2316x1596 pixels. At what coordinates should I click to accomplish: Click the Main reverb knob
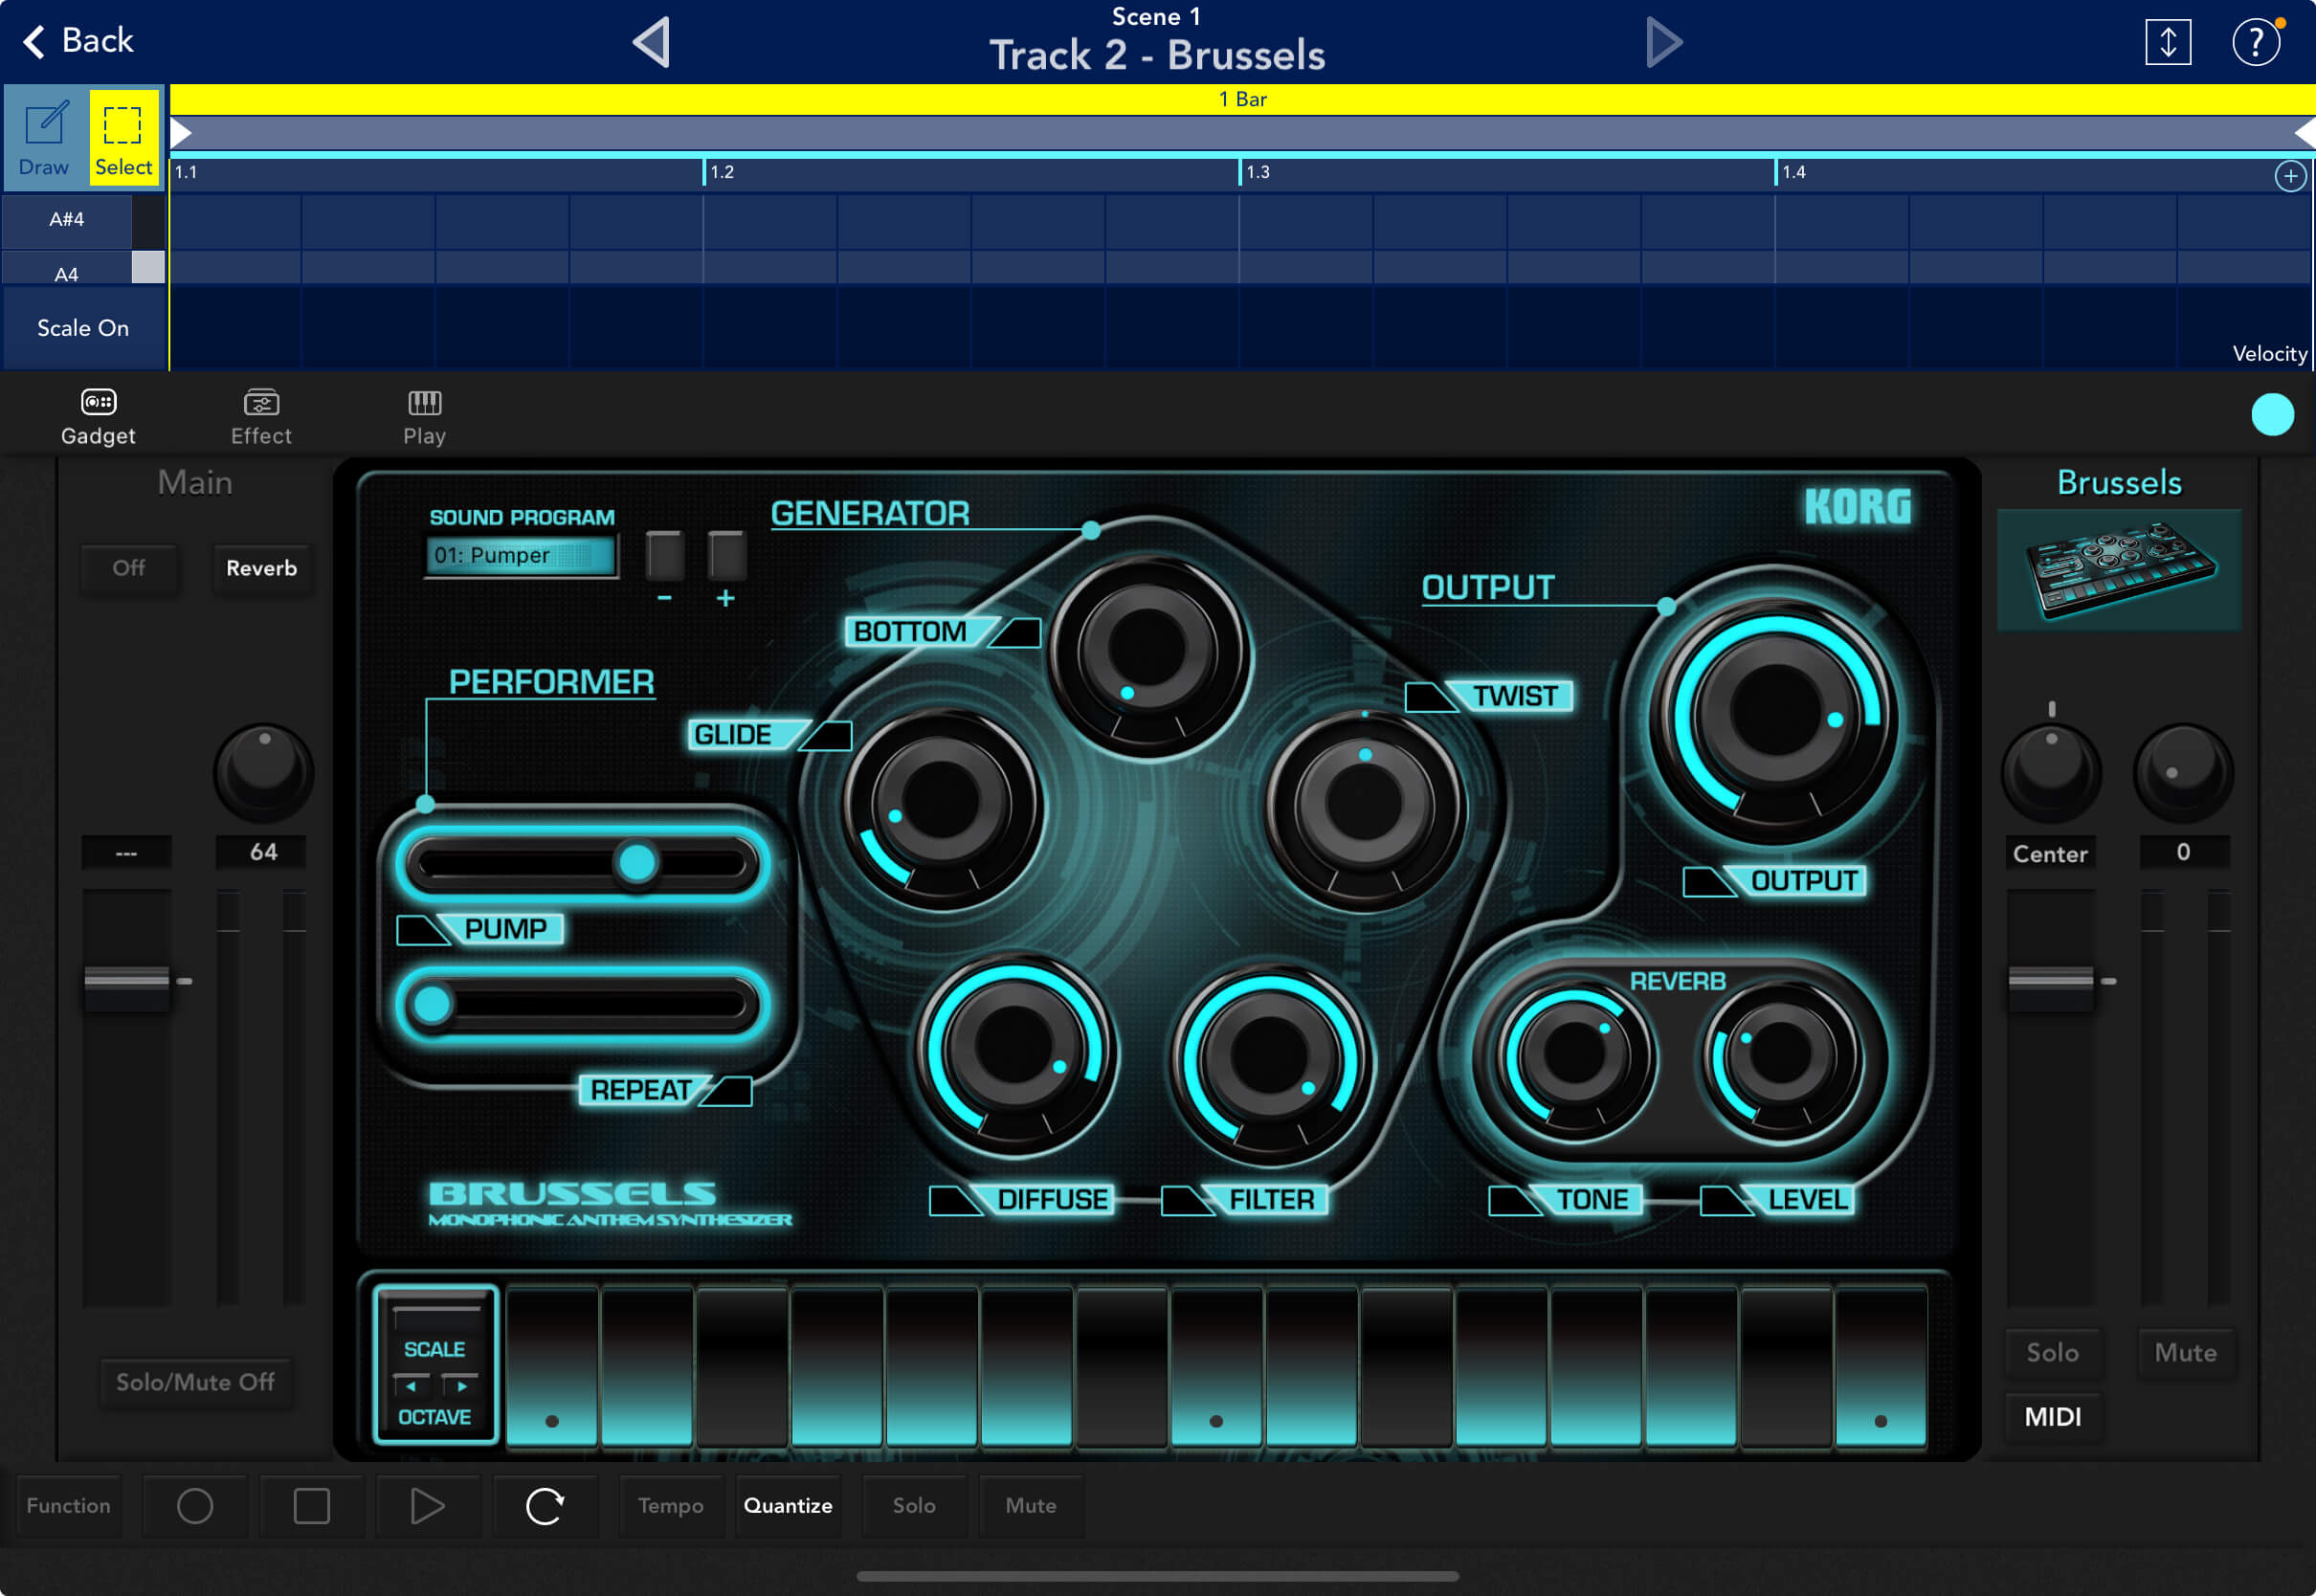point(264,772)
